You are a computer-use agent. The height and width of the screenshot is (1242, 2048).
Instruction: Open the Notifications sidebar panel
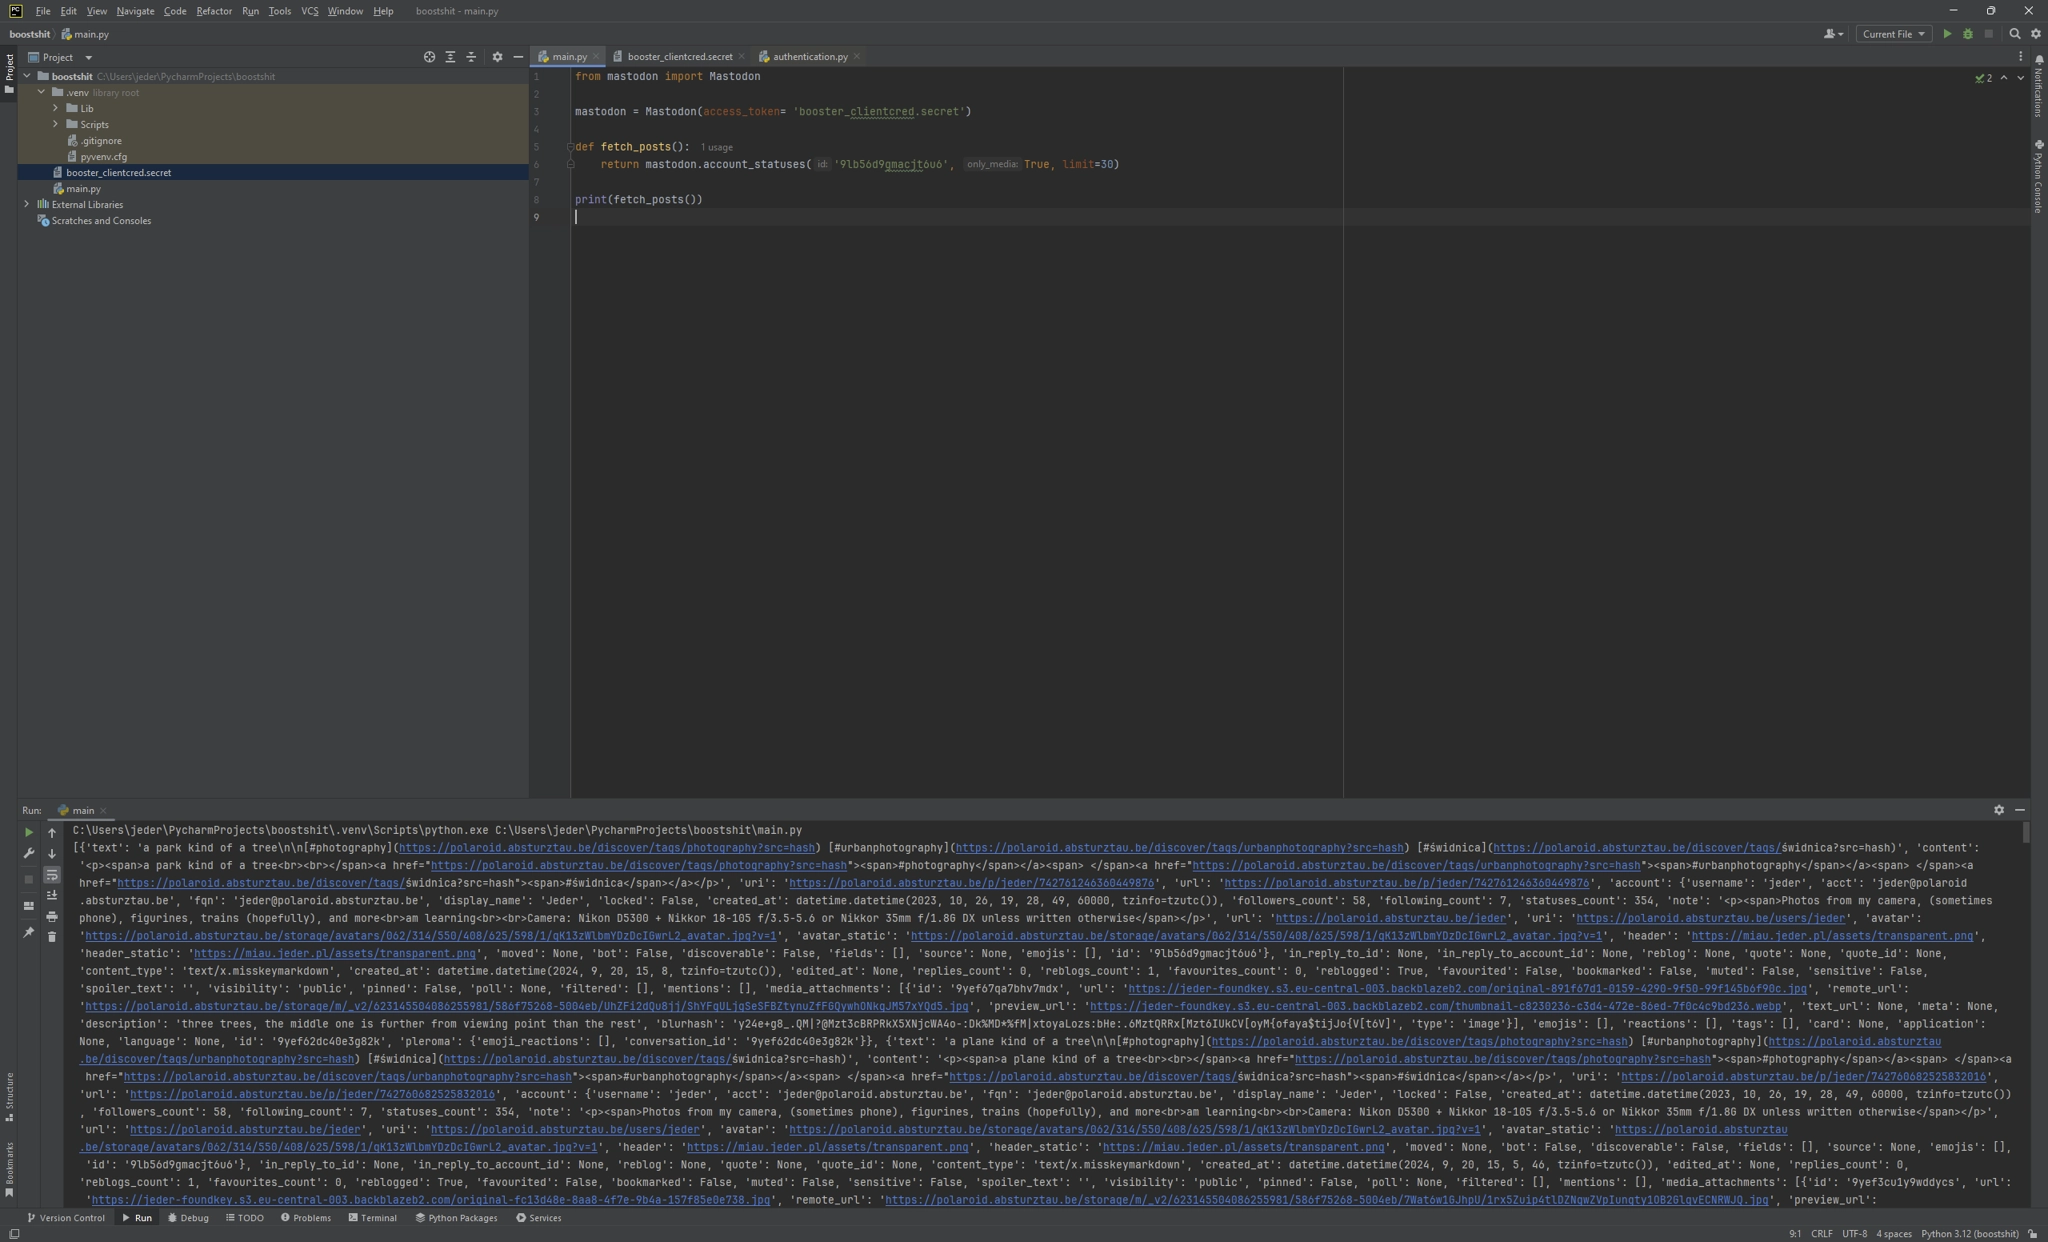point(2039,88)
